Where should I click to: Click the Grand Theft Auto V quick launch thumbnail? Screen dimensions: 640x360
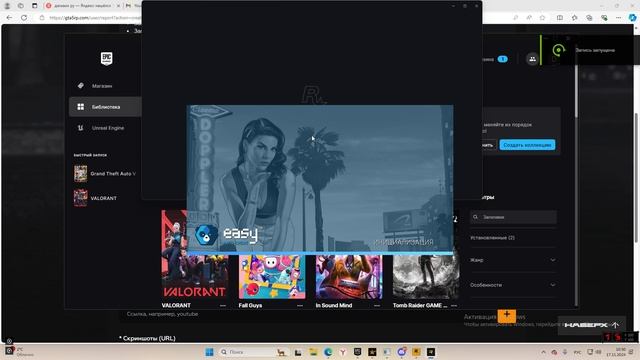coord(80,174)
